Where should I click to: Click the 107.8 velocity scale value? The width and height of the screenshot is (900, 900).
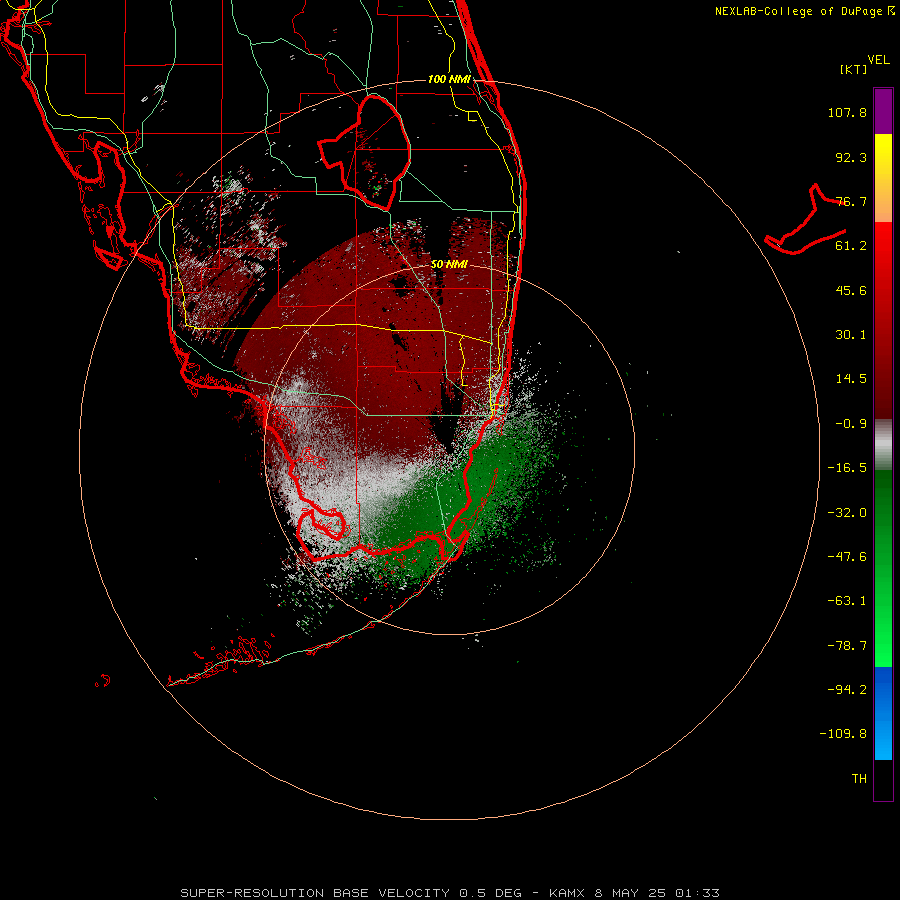tap(847, 112)
